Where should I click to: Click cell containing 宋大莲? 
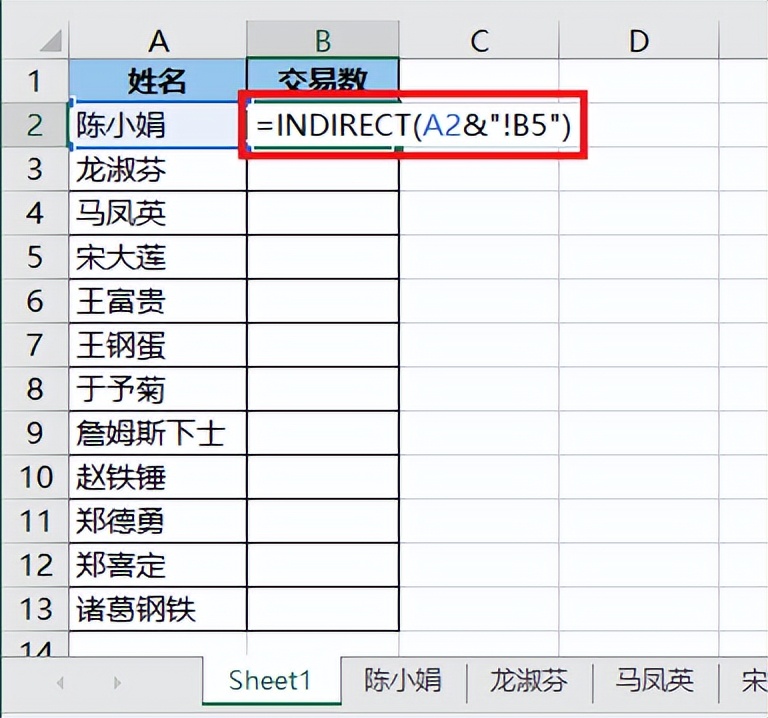[x=158, y=257]
